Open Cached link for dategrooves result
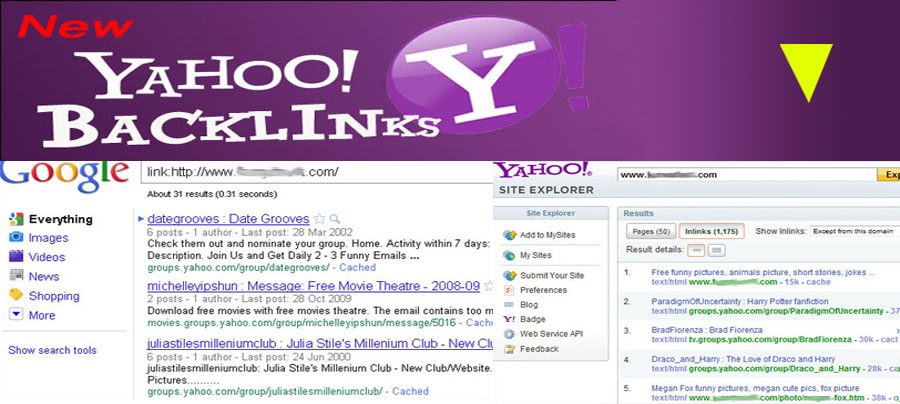Image resolution: width=900 pixels, height=404 pixels. pos(357,267)
